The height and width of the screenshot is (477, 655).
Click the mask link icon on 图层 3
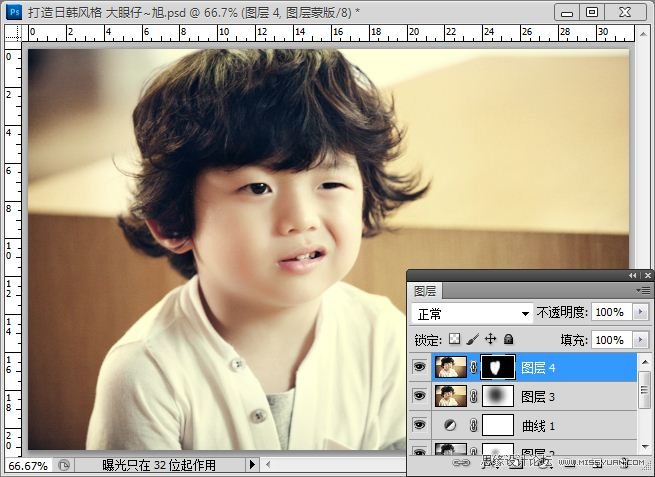click(474, 396)
